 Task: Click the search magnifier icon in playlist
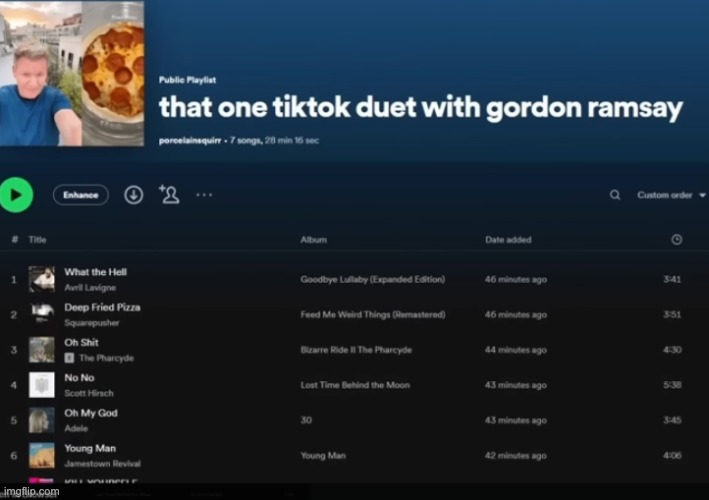click(615, 195)
